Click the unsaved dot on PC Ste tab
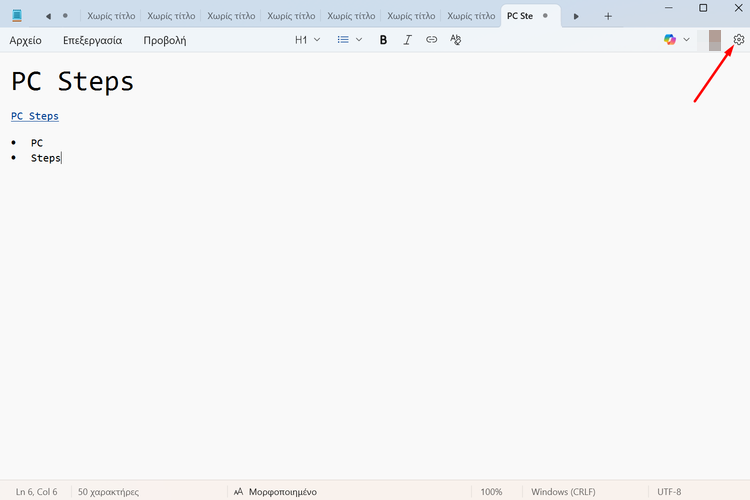The image size is (750, 500). point(545,16)
